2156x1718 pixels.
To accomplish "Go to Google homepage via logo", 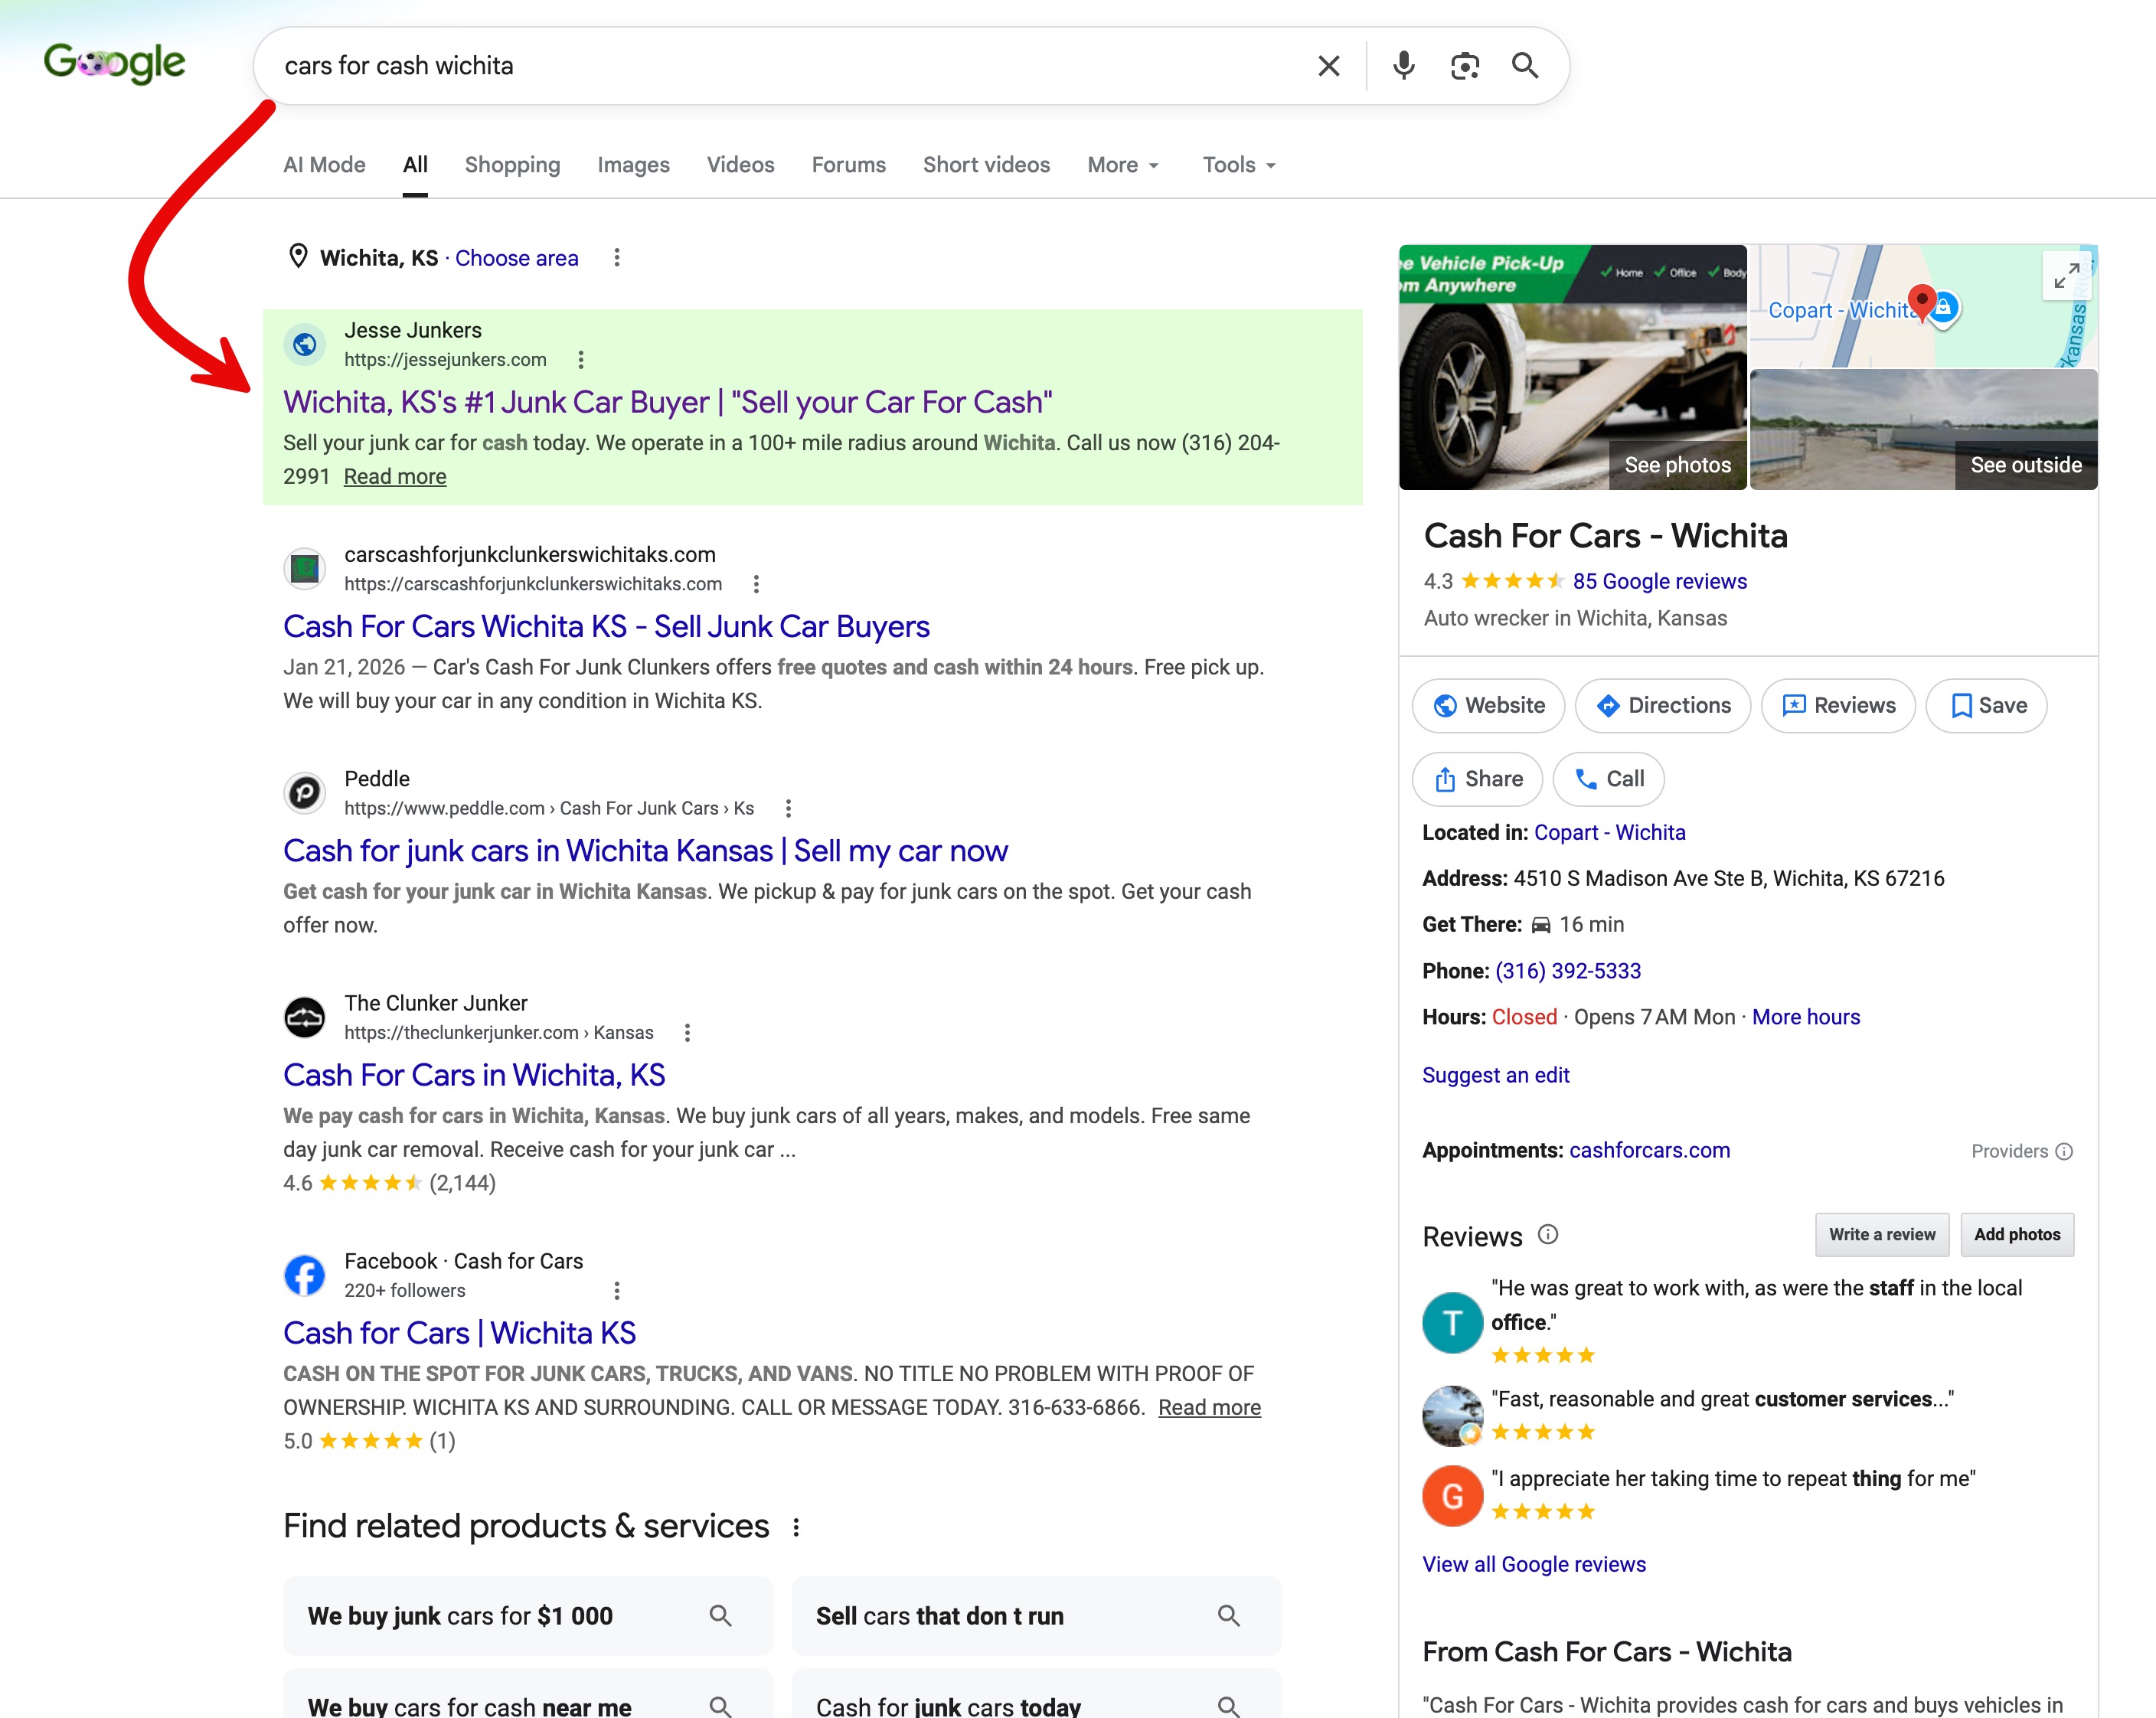I will pyautogui.click(x=114, y=64).
